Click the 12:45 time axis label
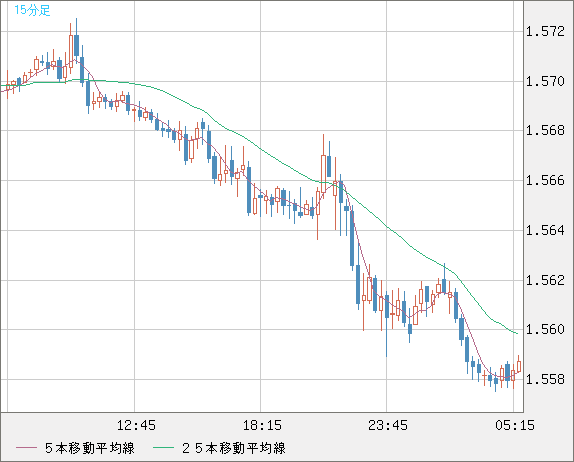574x462 pixels. coord(136,425)
